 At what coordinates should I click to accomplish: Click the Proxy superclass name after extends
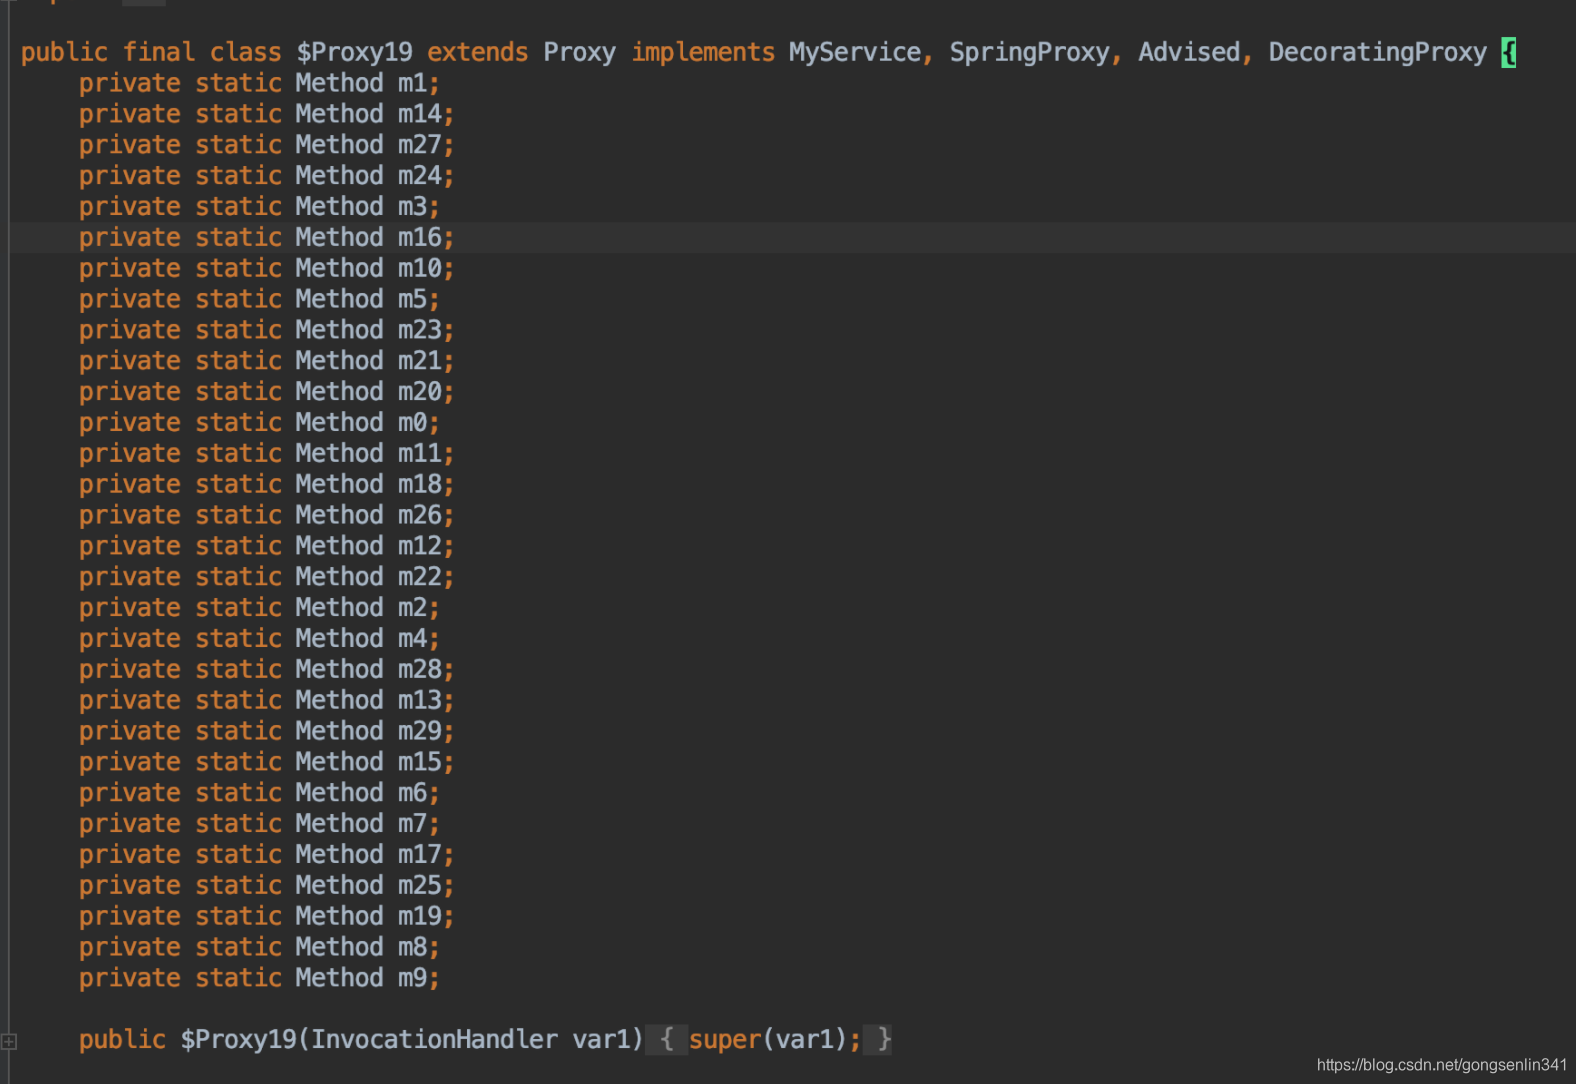pyautogui.click(x=580, y=52)
